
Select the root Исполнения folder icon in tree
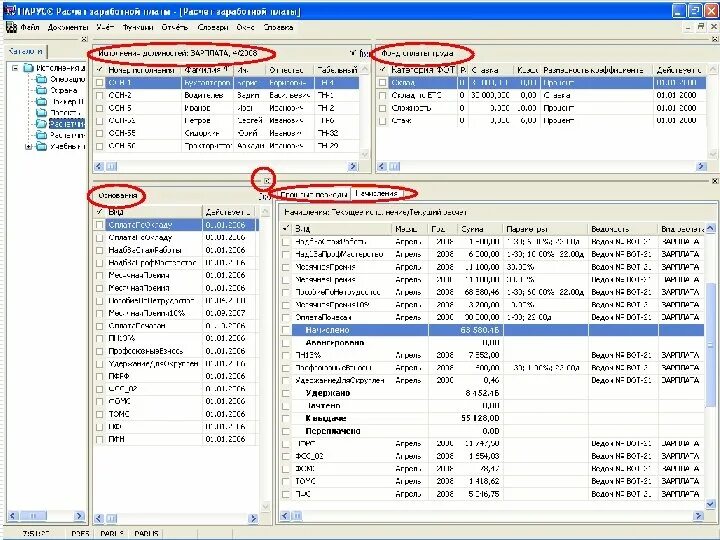tap(28, 68)
